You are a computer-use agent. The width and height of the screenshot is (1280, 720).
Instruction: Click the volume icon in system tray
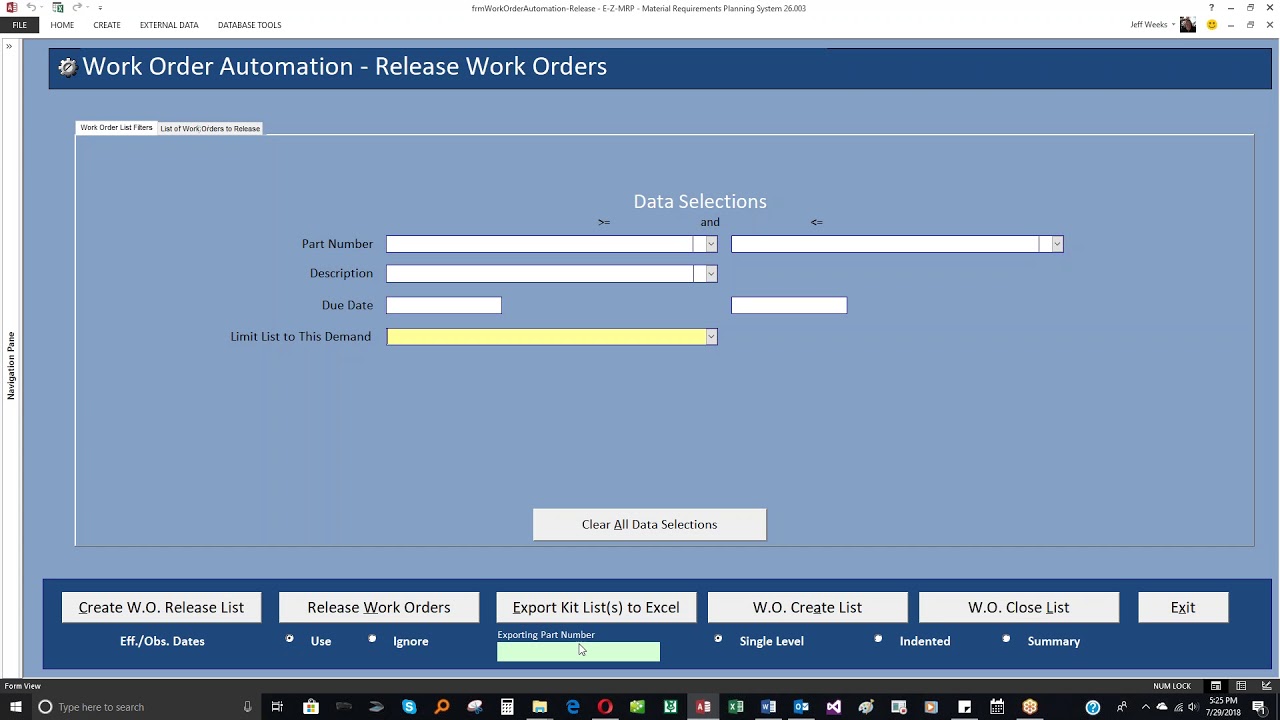pyautogui.click(x=1192, y=707)
